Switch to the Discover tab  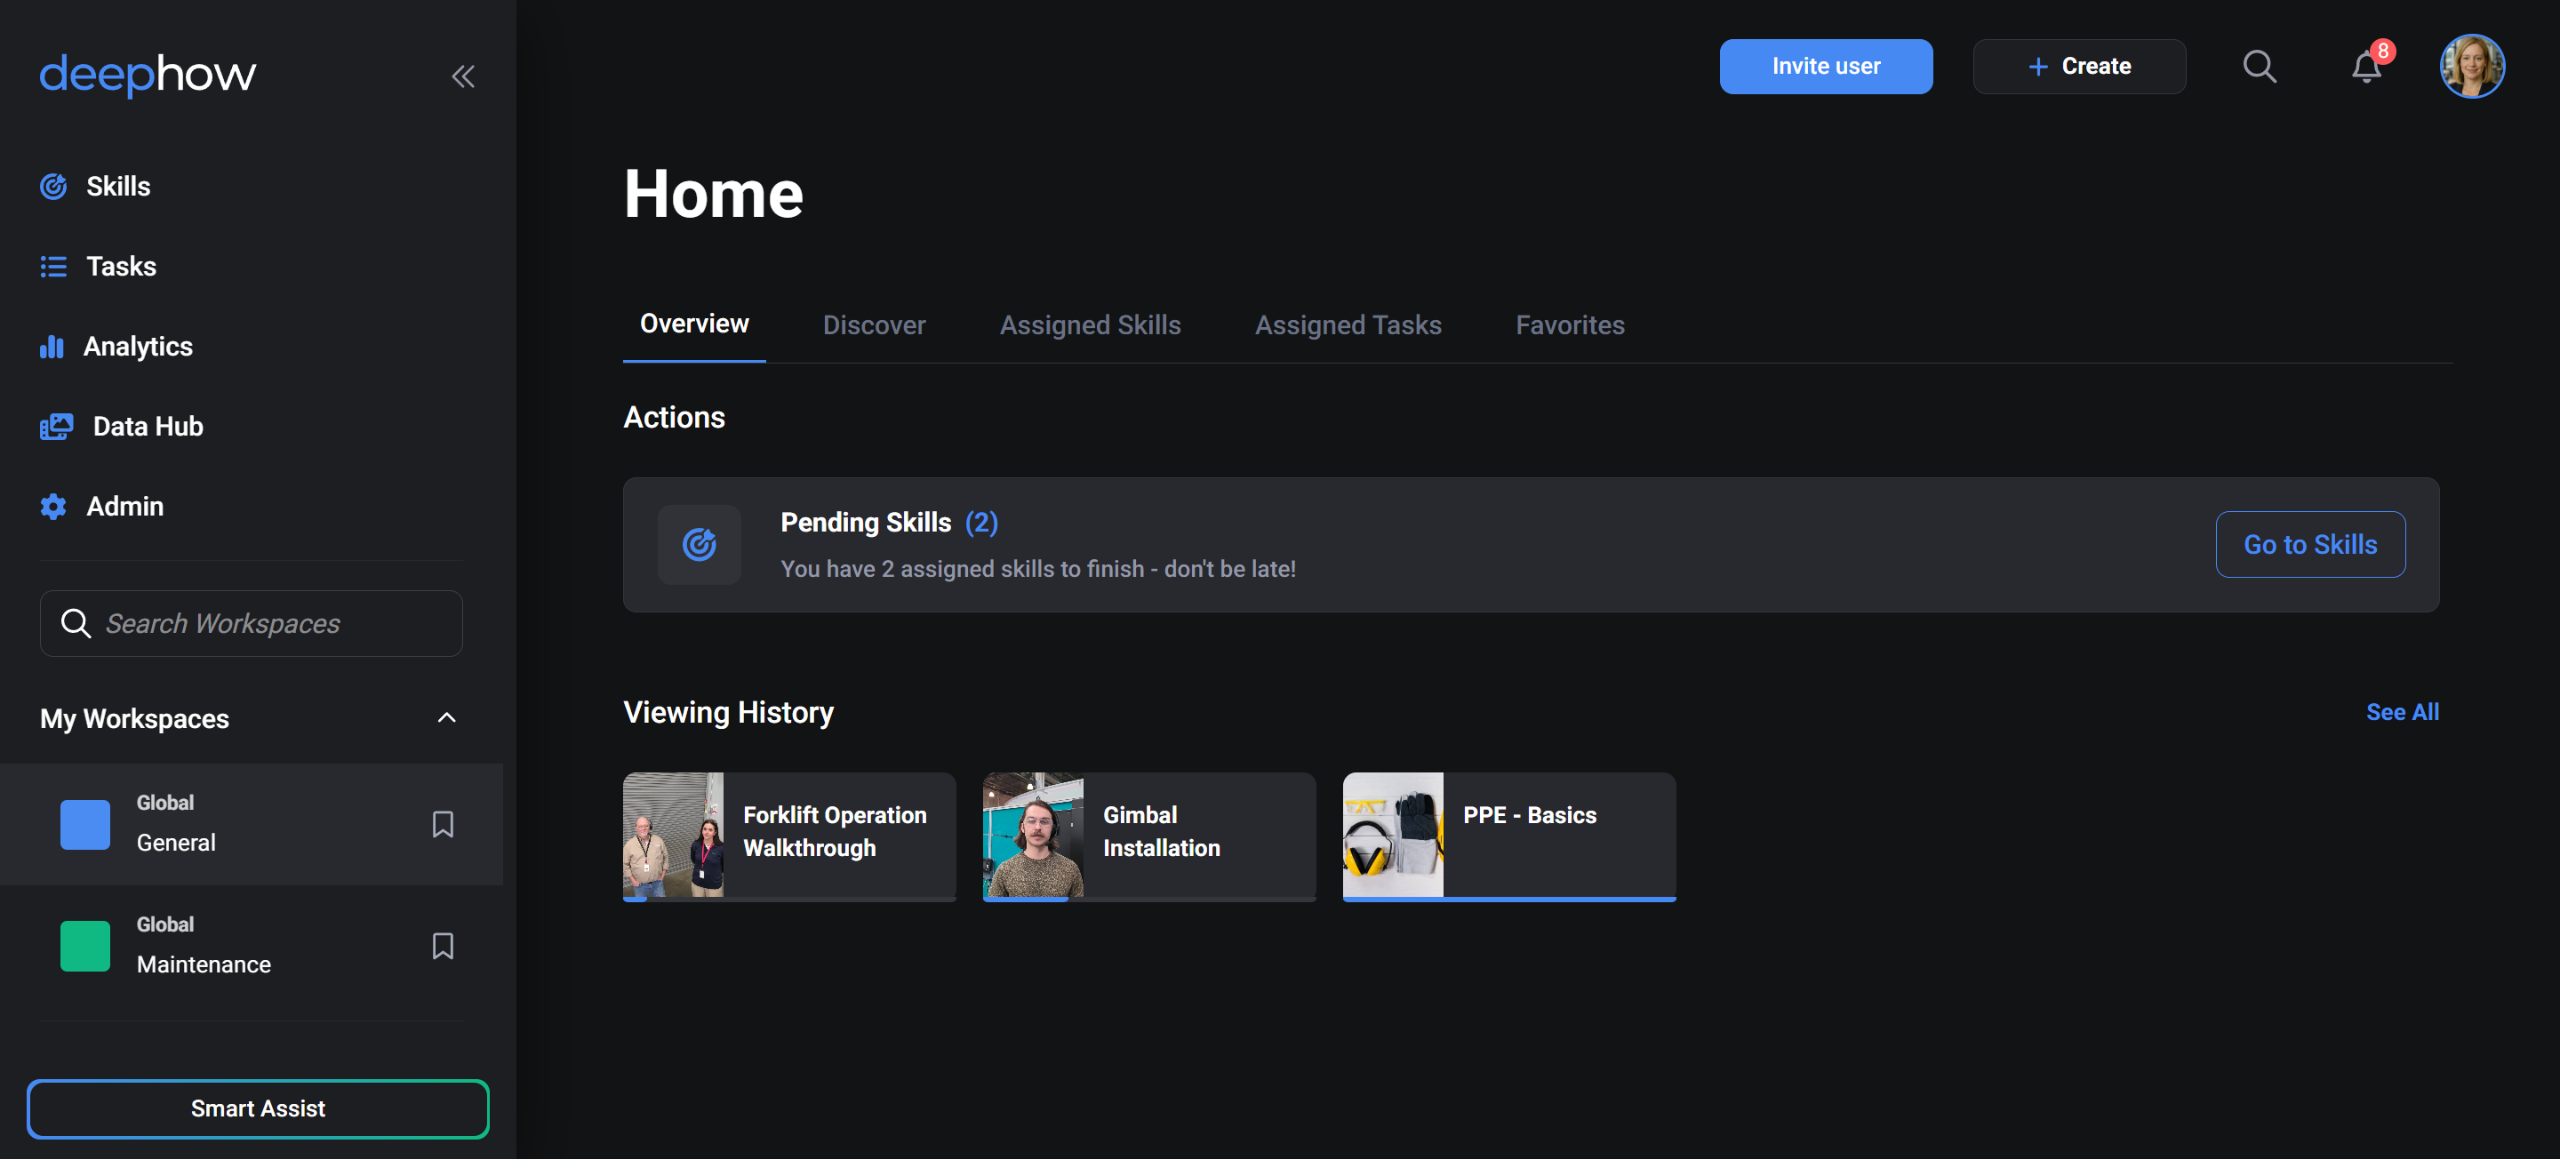pyautogui.click(x=874, y=325)
